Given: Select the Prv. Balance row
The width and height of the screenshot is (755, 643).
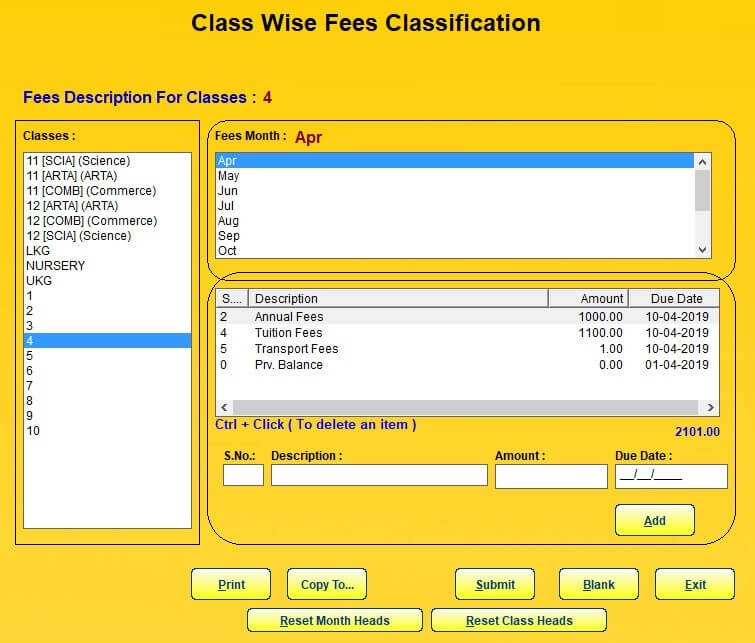Looking at the screenshot, I should (468, 364).
